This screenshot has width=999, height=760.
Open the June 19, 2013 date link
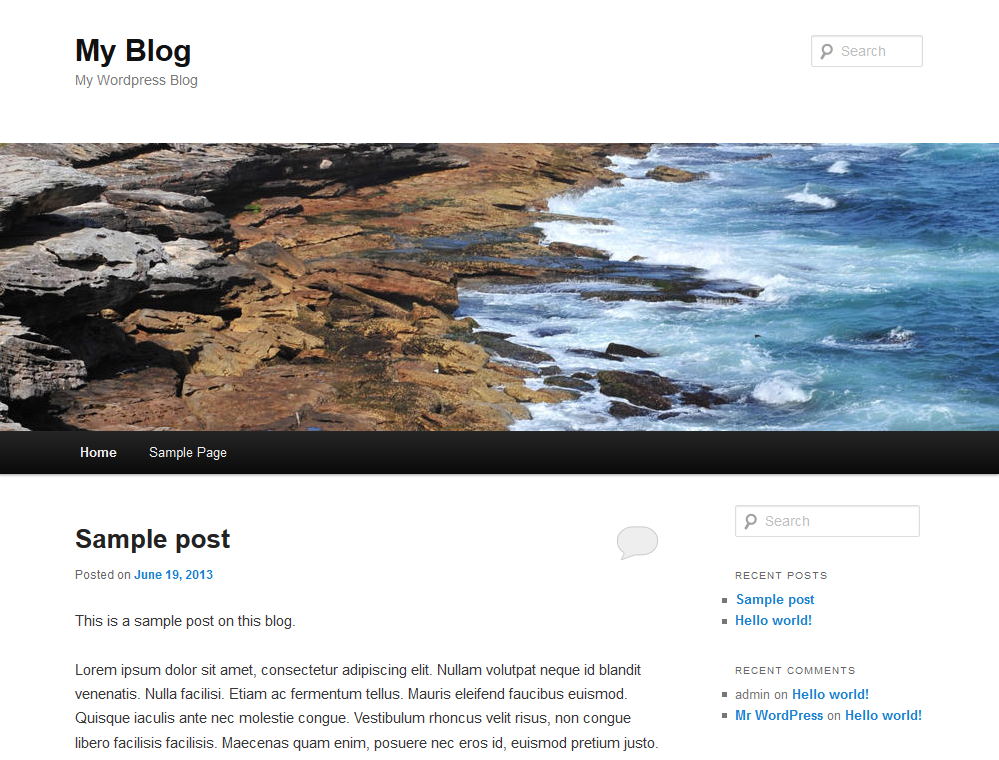[173, 575]
